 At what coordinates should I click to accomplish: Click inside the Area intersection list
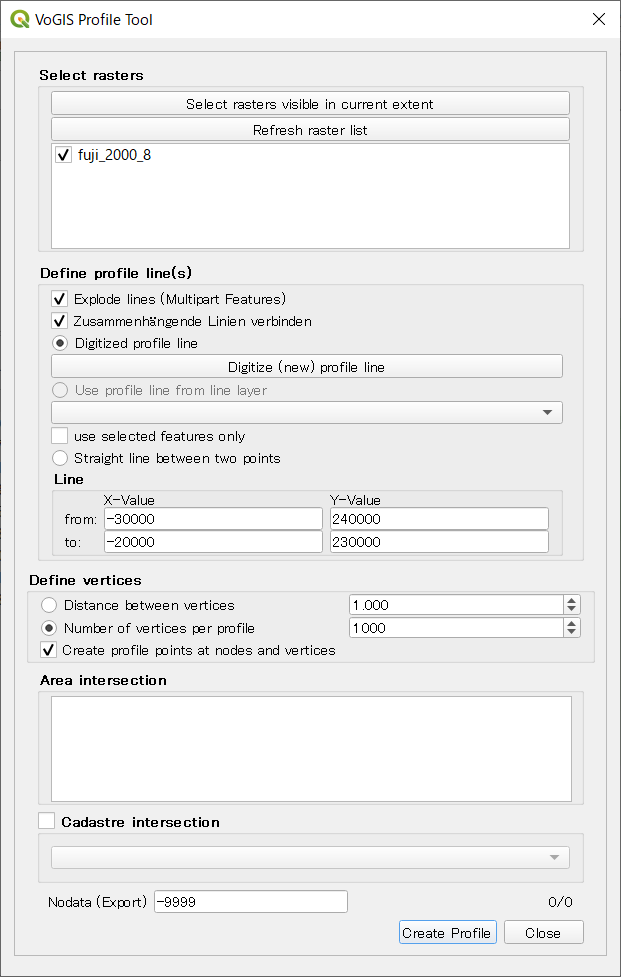tap(311, 748)
